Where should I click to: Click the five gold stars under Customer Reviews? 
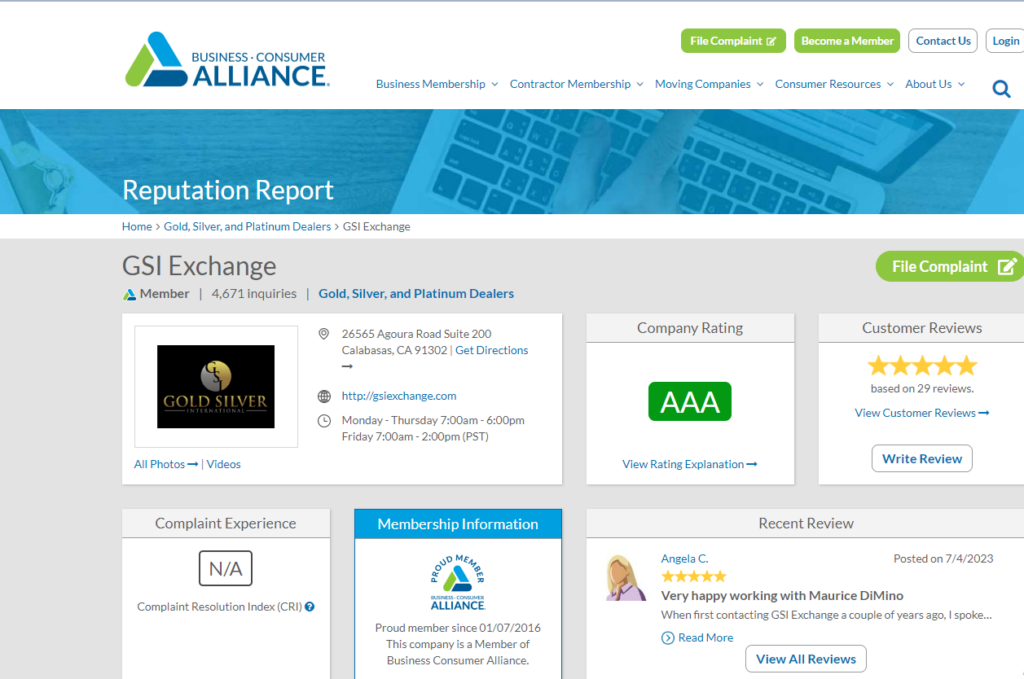(922, 366)
